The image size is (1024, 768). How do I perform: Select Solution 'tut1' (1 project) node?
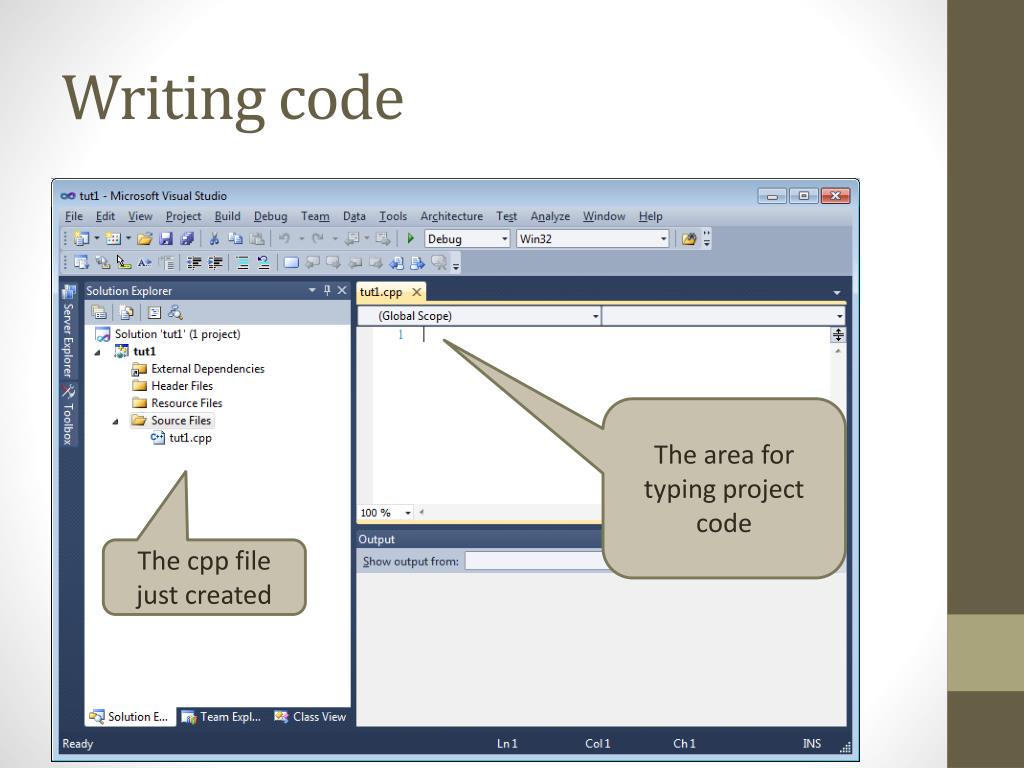(168, 334)
